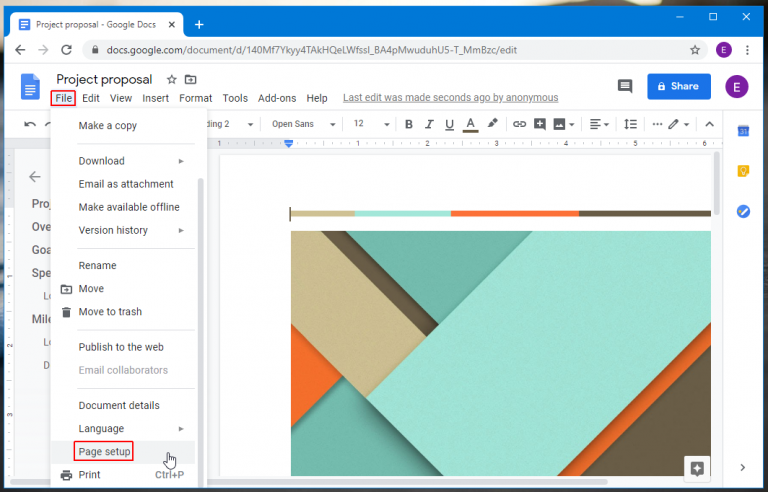Open the paragraph style dropdown arrow
The height and width of the screenshot is (492, 768).
click(x=250, y=124)
